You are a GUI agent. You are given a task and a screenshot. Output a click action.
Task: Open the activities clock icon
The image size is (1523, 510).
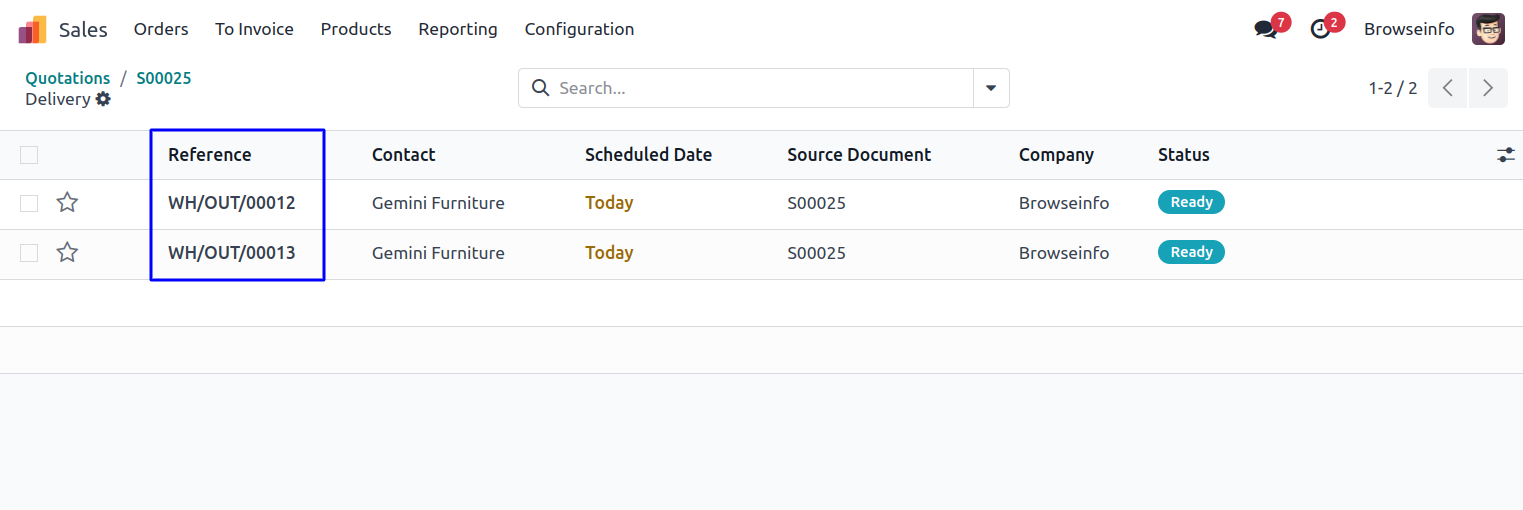click(1321, 30)
